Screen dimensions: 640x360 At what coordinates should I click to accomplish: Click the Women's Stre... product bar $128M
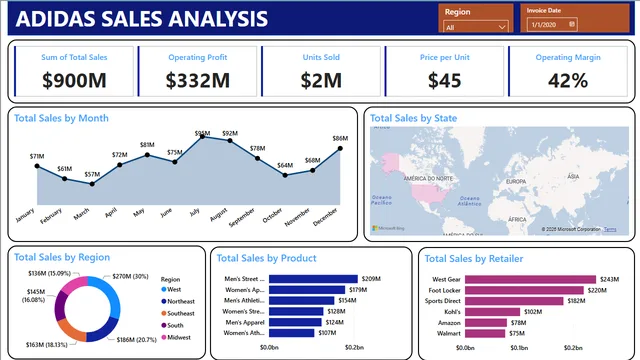pyautogui.click(x=296, y=311)
